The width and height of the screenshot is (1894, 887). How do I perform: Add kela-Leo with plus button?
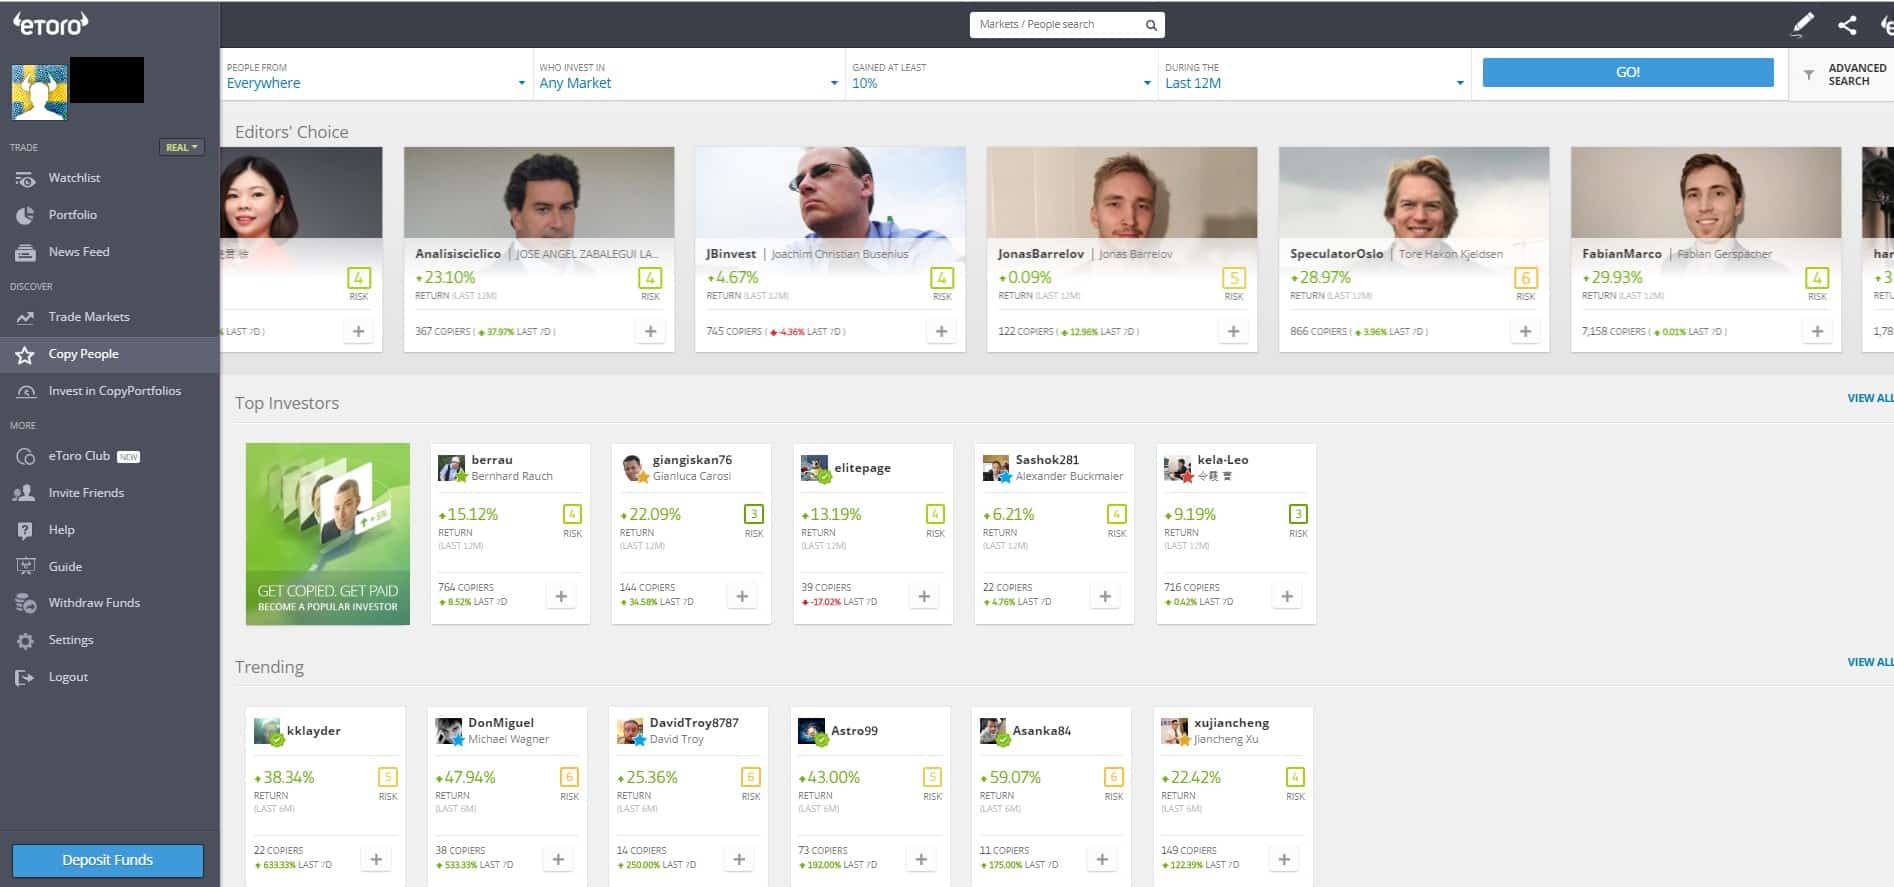click(1287, 596)
